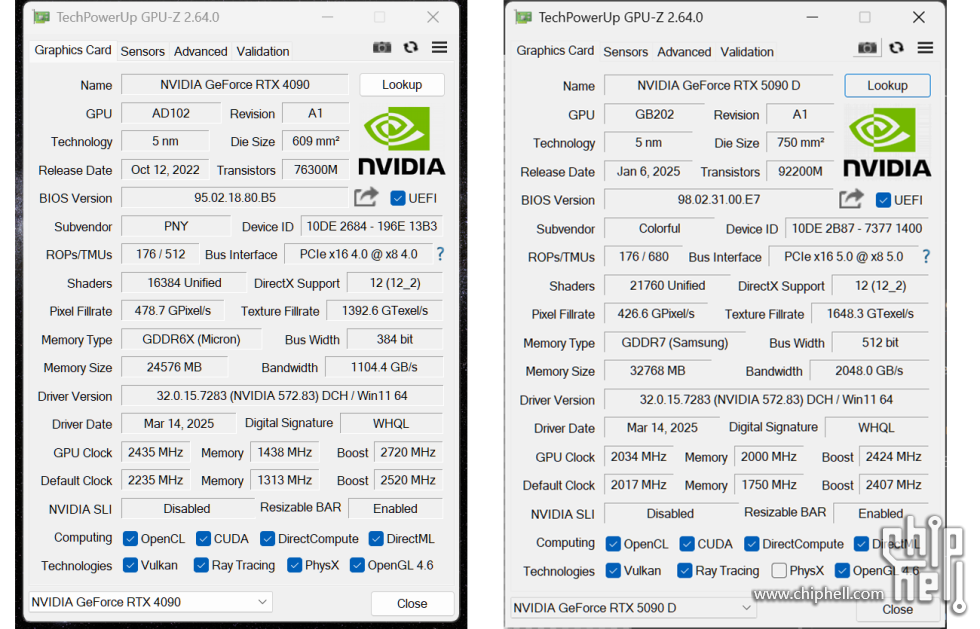Open hamburger menu in RTX 4090 window
Viewport: 980px width, 629px height.
(439, 48)
